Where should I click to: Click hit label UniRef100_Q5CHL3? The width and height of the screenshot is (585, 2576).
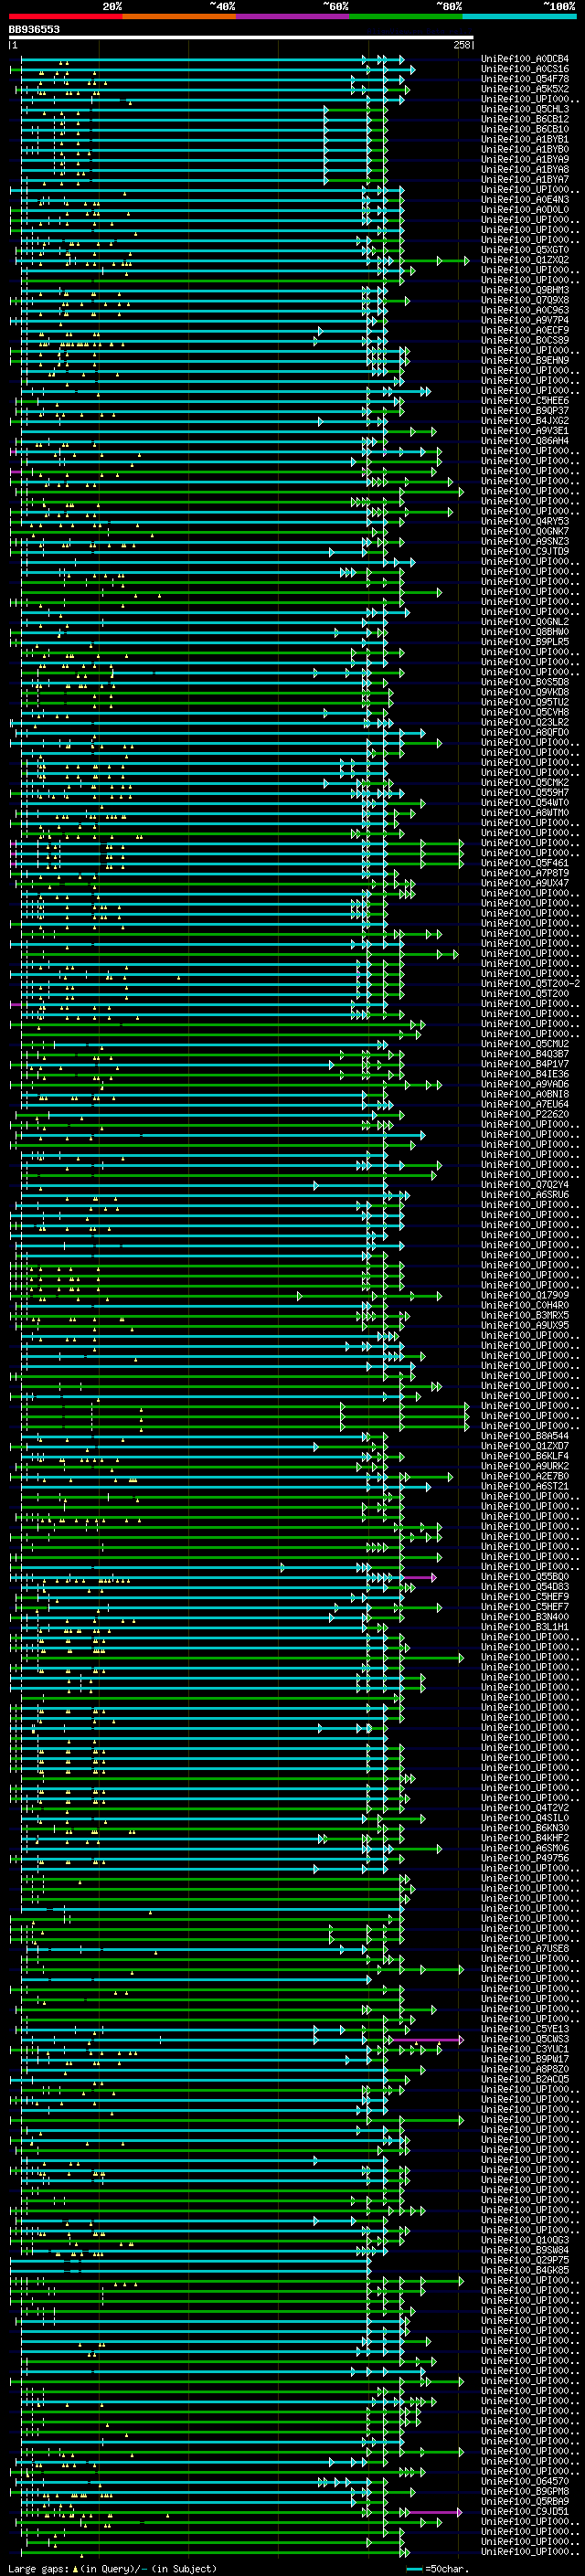coord(525,109)
